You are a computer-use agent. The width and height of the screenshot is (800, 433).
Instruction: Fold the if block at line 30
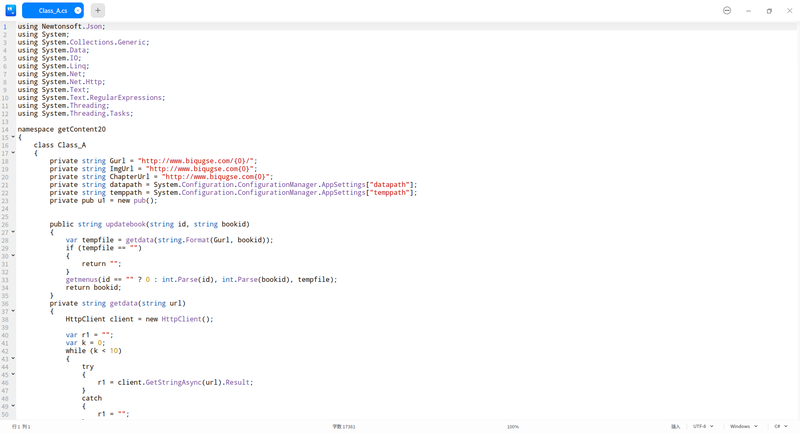[13, 256]
